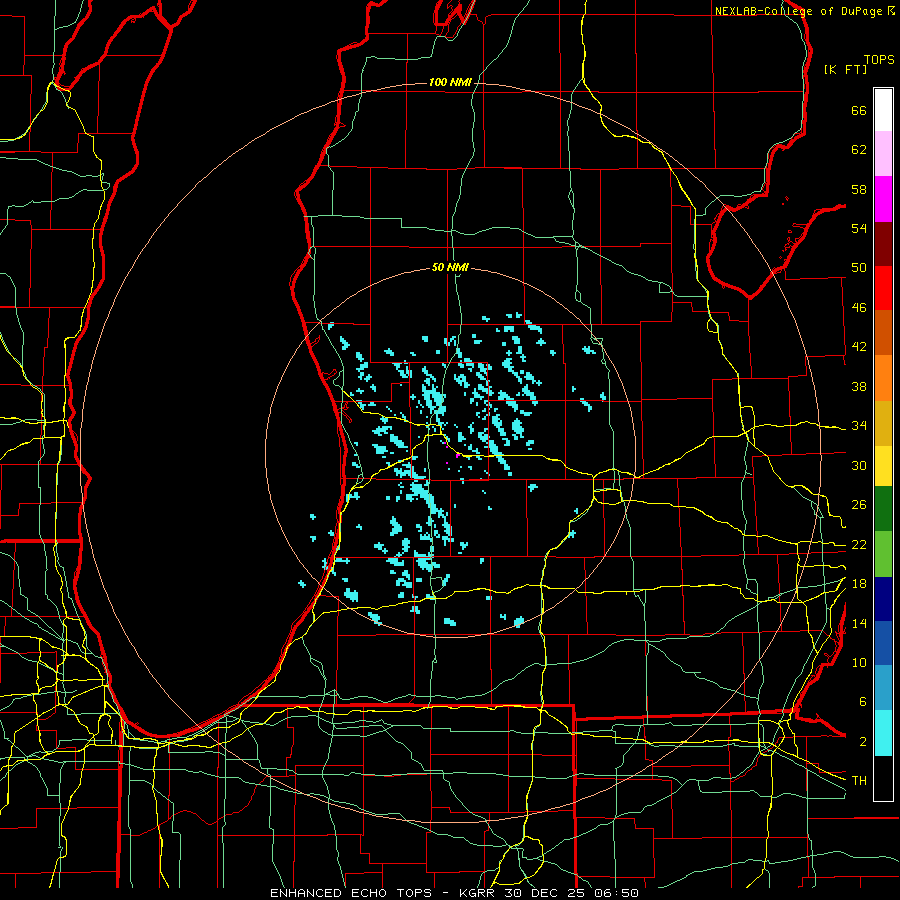The height and width of the screenshot is (900, 900).
Task: Select the 58 legend value
Action: point(859,189)
